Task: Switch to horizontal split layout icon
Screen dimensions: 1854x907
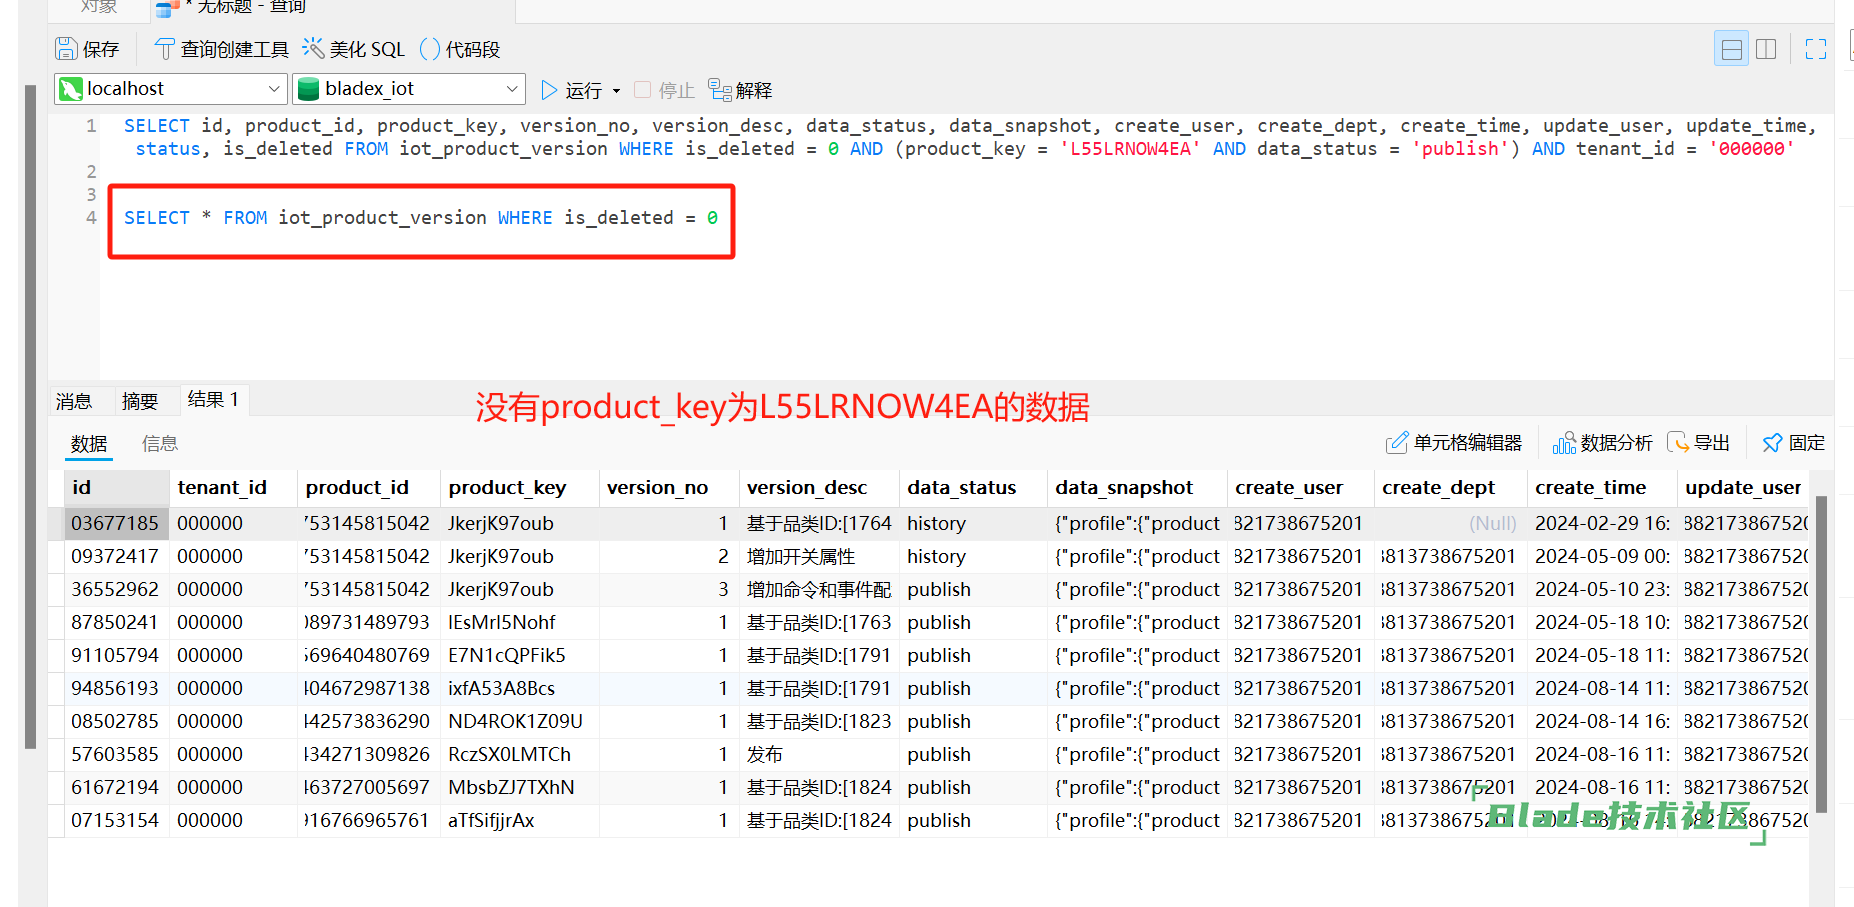Action: (x=1732, y=49)
